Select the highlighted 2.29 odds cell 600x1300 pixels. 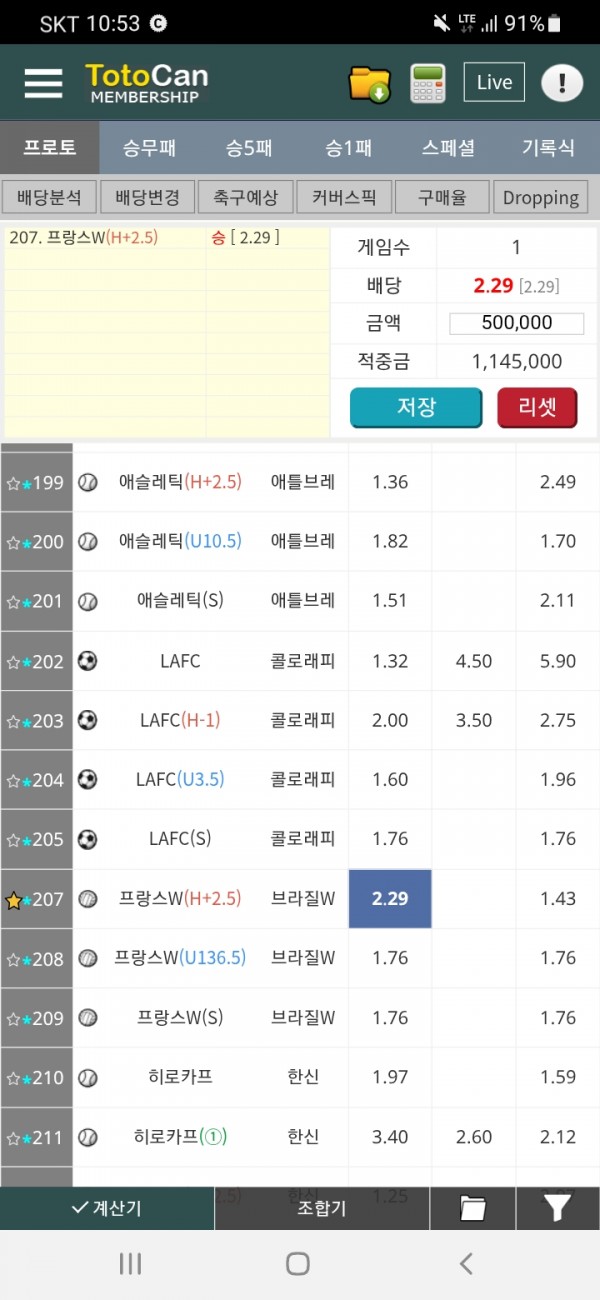pyautogui.click(x=390, y=899)
